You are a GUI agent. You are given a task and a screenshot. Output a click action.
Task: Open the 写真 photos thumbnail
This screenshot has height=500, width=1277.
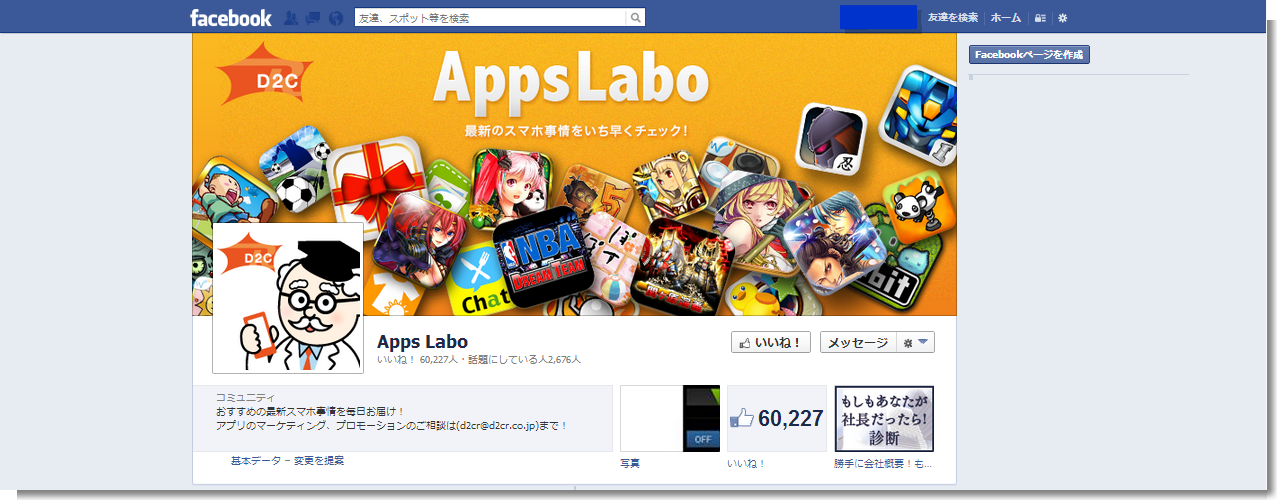[670, 418]
